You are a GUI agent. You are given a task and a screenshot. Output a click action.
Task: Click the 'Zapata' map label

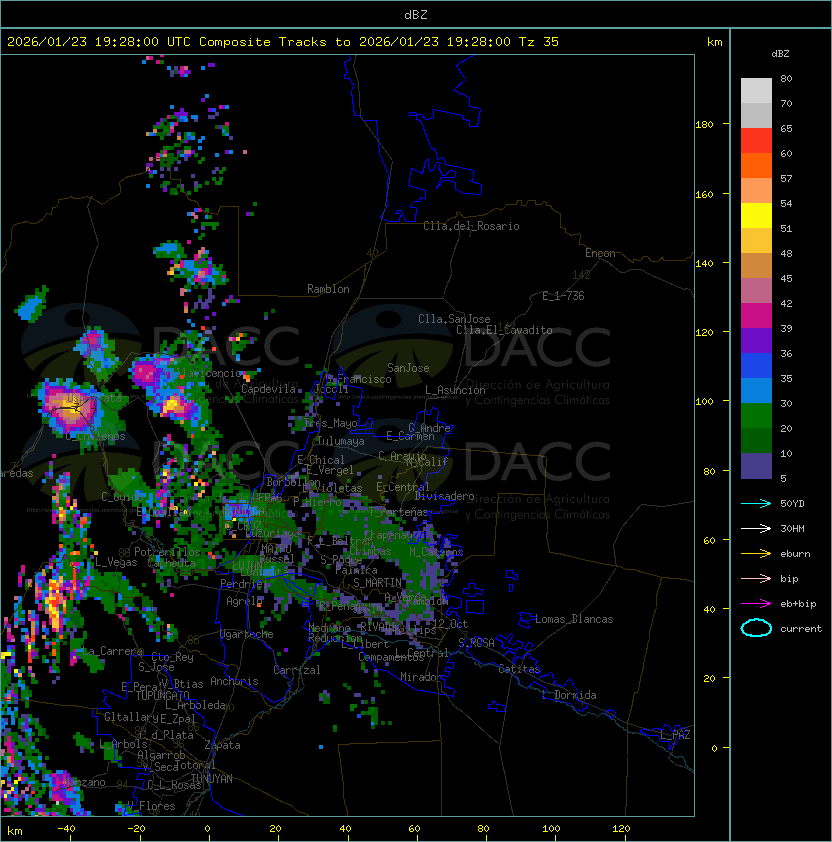click(222, 745)
